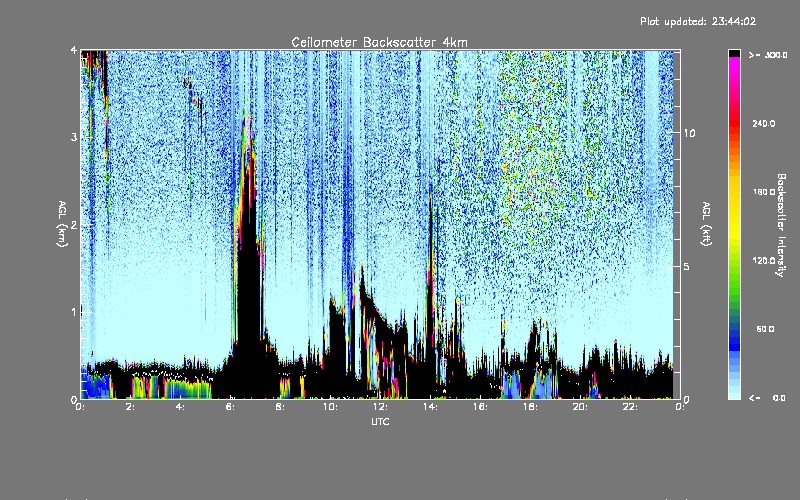Click the "<= 0.0" colorbar label
This screenshot has width=800, height=500.
click(x=767, y=398)
